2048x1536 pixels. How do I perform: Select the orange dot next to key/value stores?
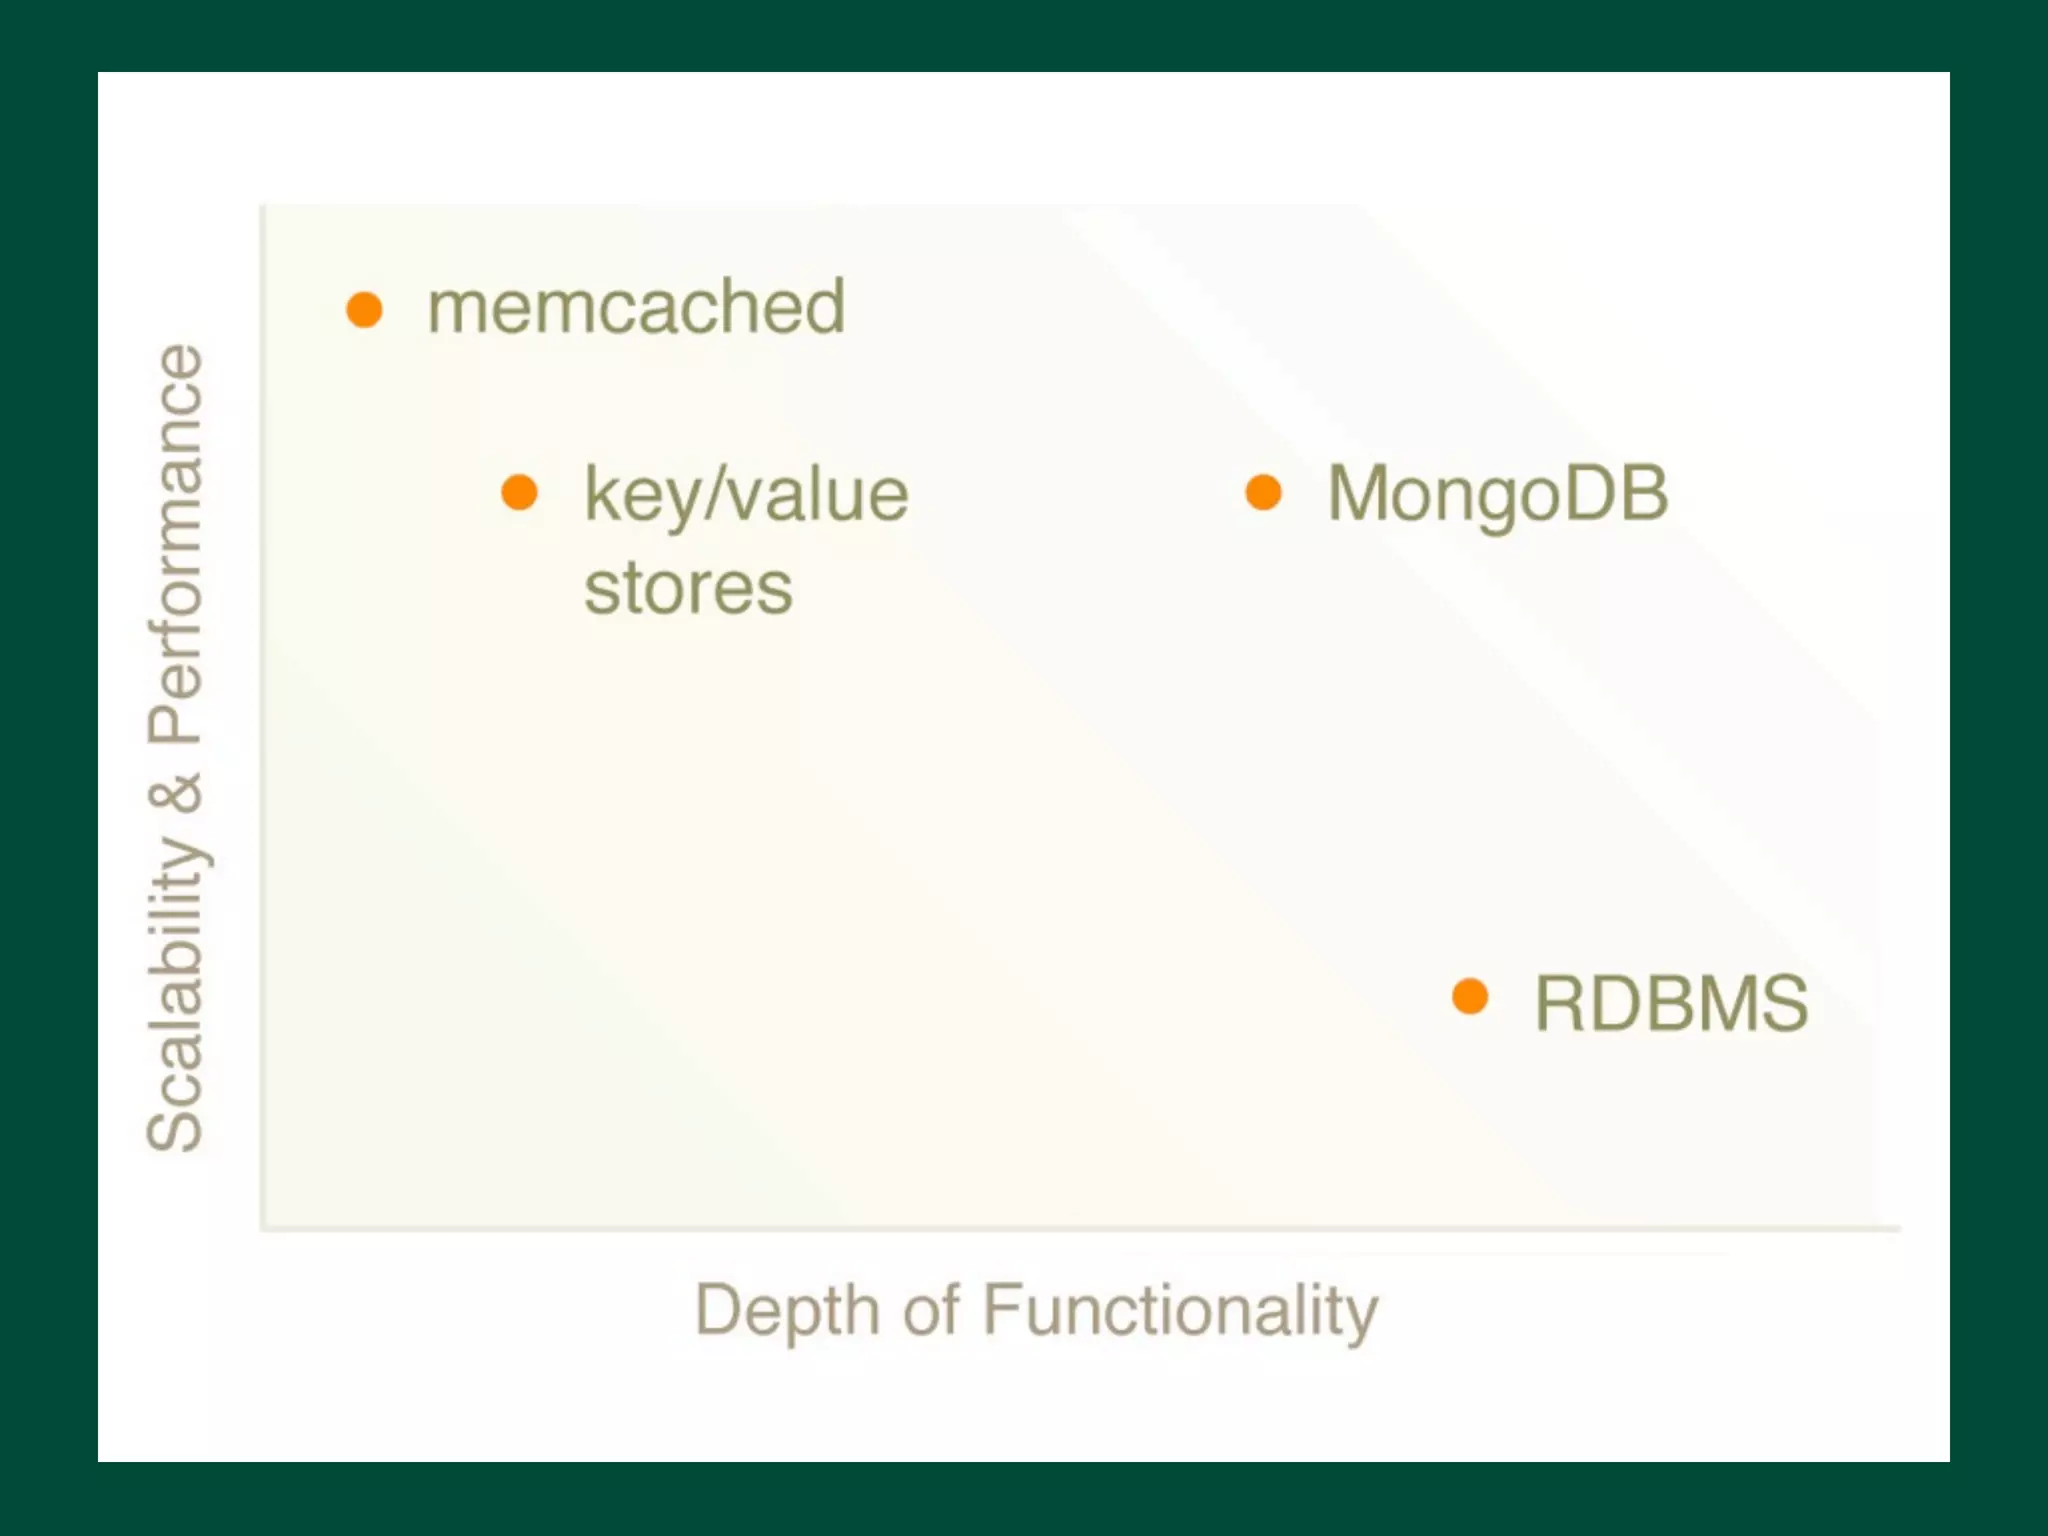[x=519, y=492]
